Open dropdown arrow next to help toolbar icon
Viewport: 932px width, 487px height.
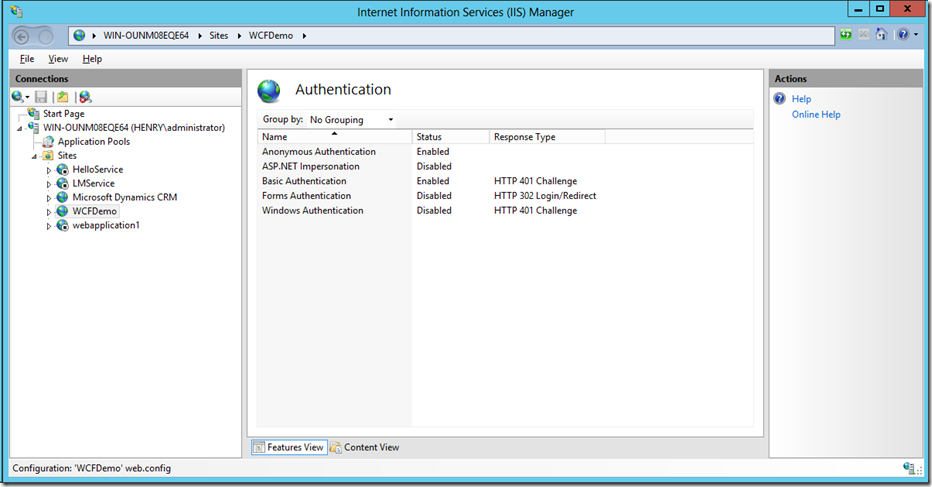point(916,35)
